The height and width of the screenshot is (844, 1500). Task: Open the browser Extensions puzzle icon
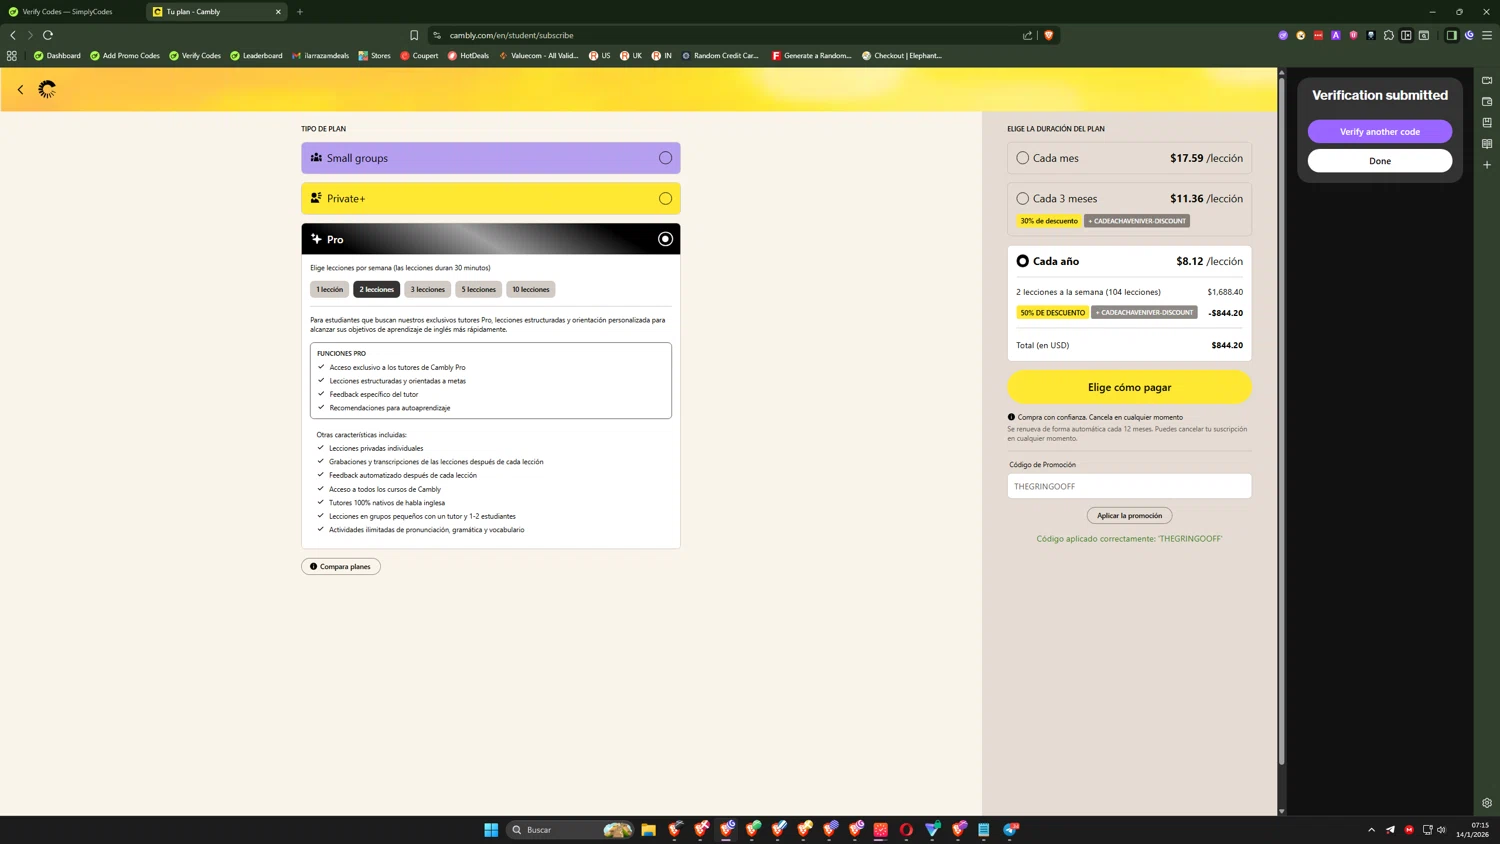coord(1388,35)
